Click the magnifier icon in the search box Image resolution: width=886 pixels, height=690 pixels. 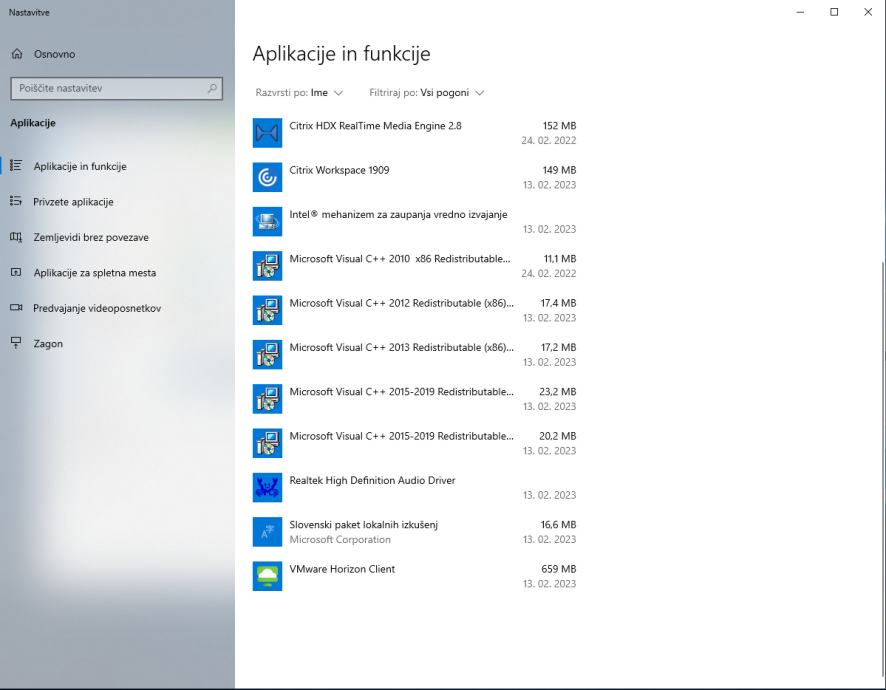(212, 88)
